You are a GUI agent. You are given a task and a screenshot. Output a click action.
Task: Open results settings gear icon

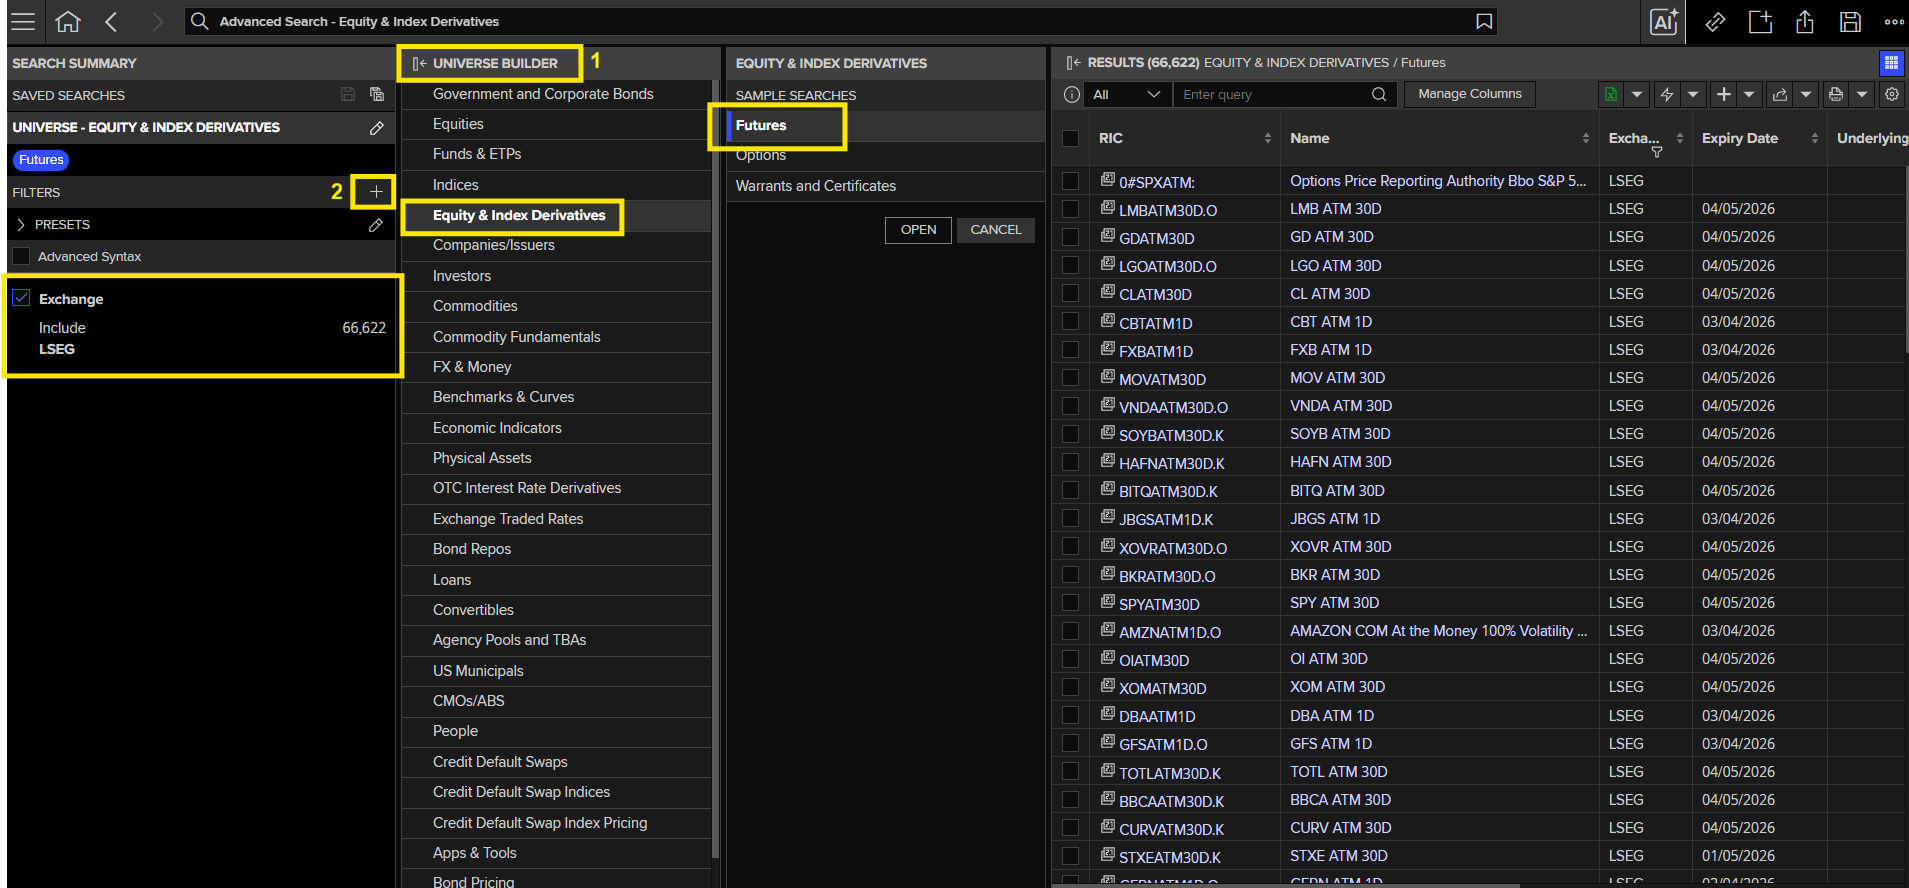(1891, 94)
